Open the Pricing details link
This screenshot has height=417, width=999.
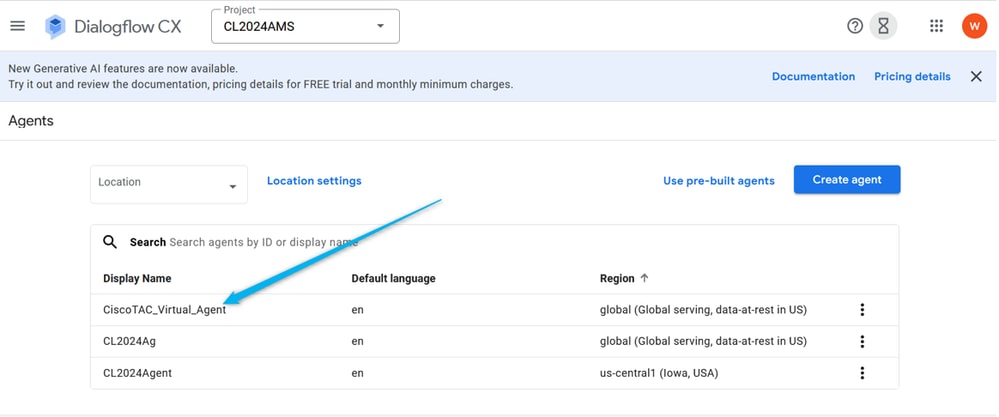[x=912, y=76]
